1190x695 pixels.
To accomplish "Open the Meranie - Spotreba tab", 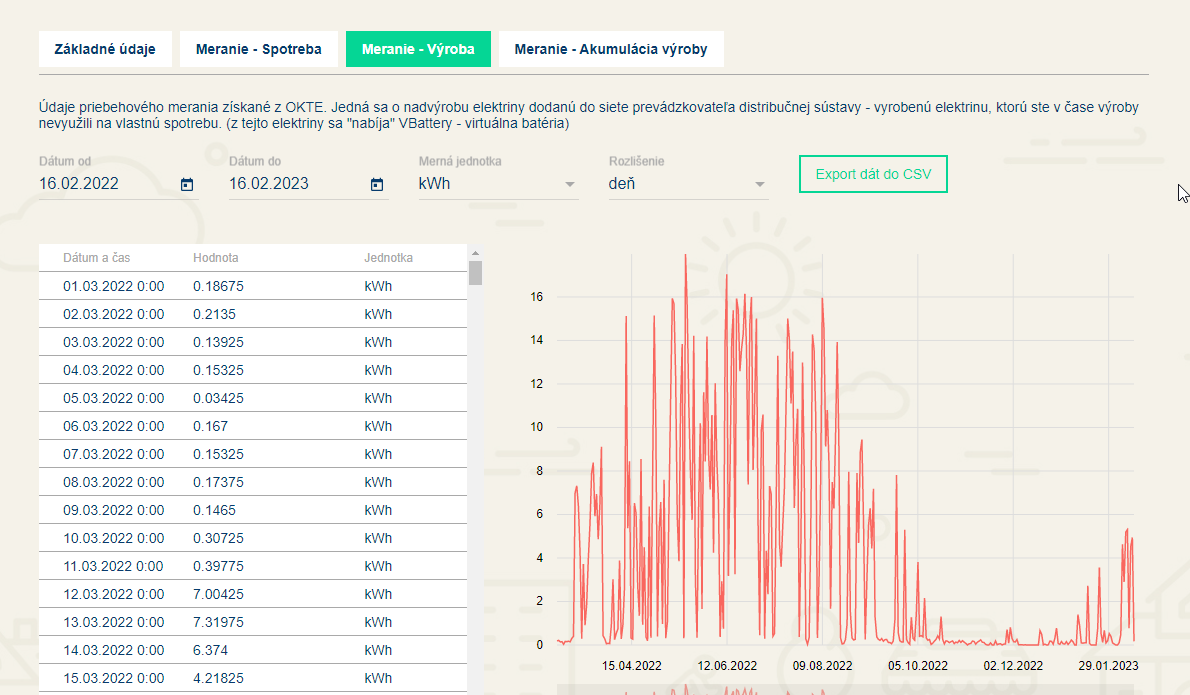I will [259, 49].
